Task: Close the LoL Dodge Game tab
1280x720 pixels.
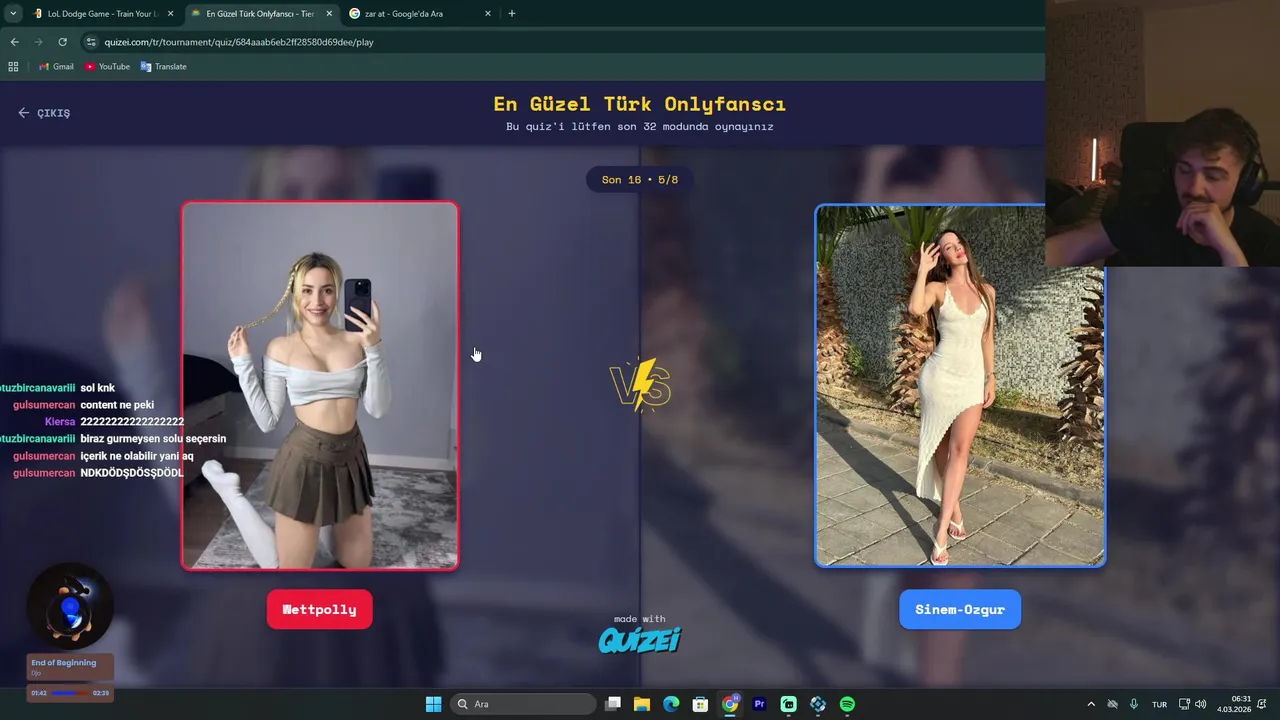Action: (170, 14)
